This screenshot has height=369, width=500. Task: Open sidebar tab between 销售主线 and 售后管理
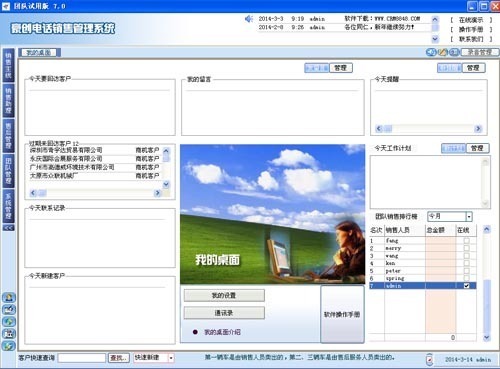coord(8,101)
